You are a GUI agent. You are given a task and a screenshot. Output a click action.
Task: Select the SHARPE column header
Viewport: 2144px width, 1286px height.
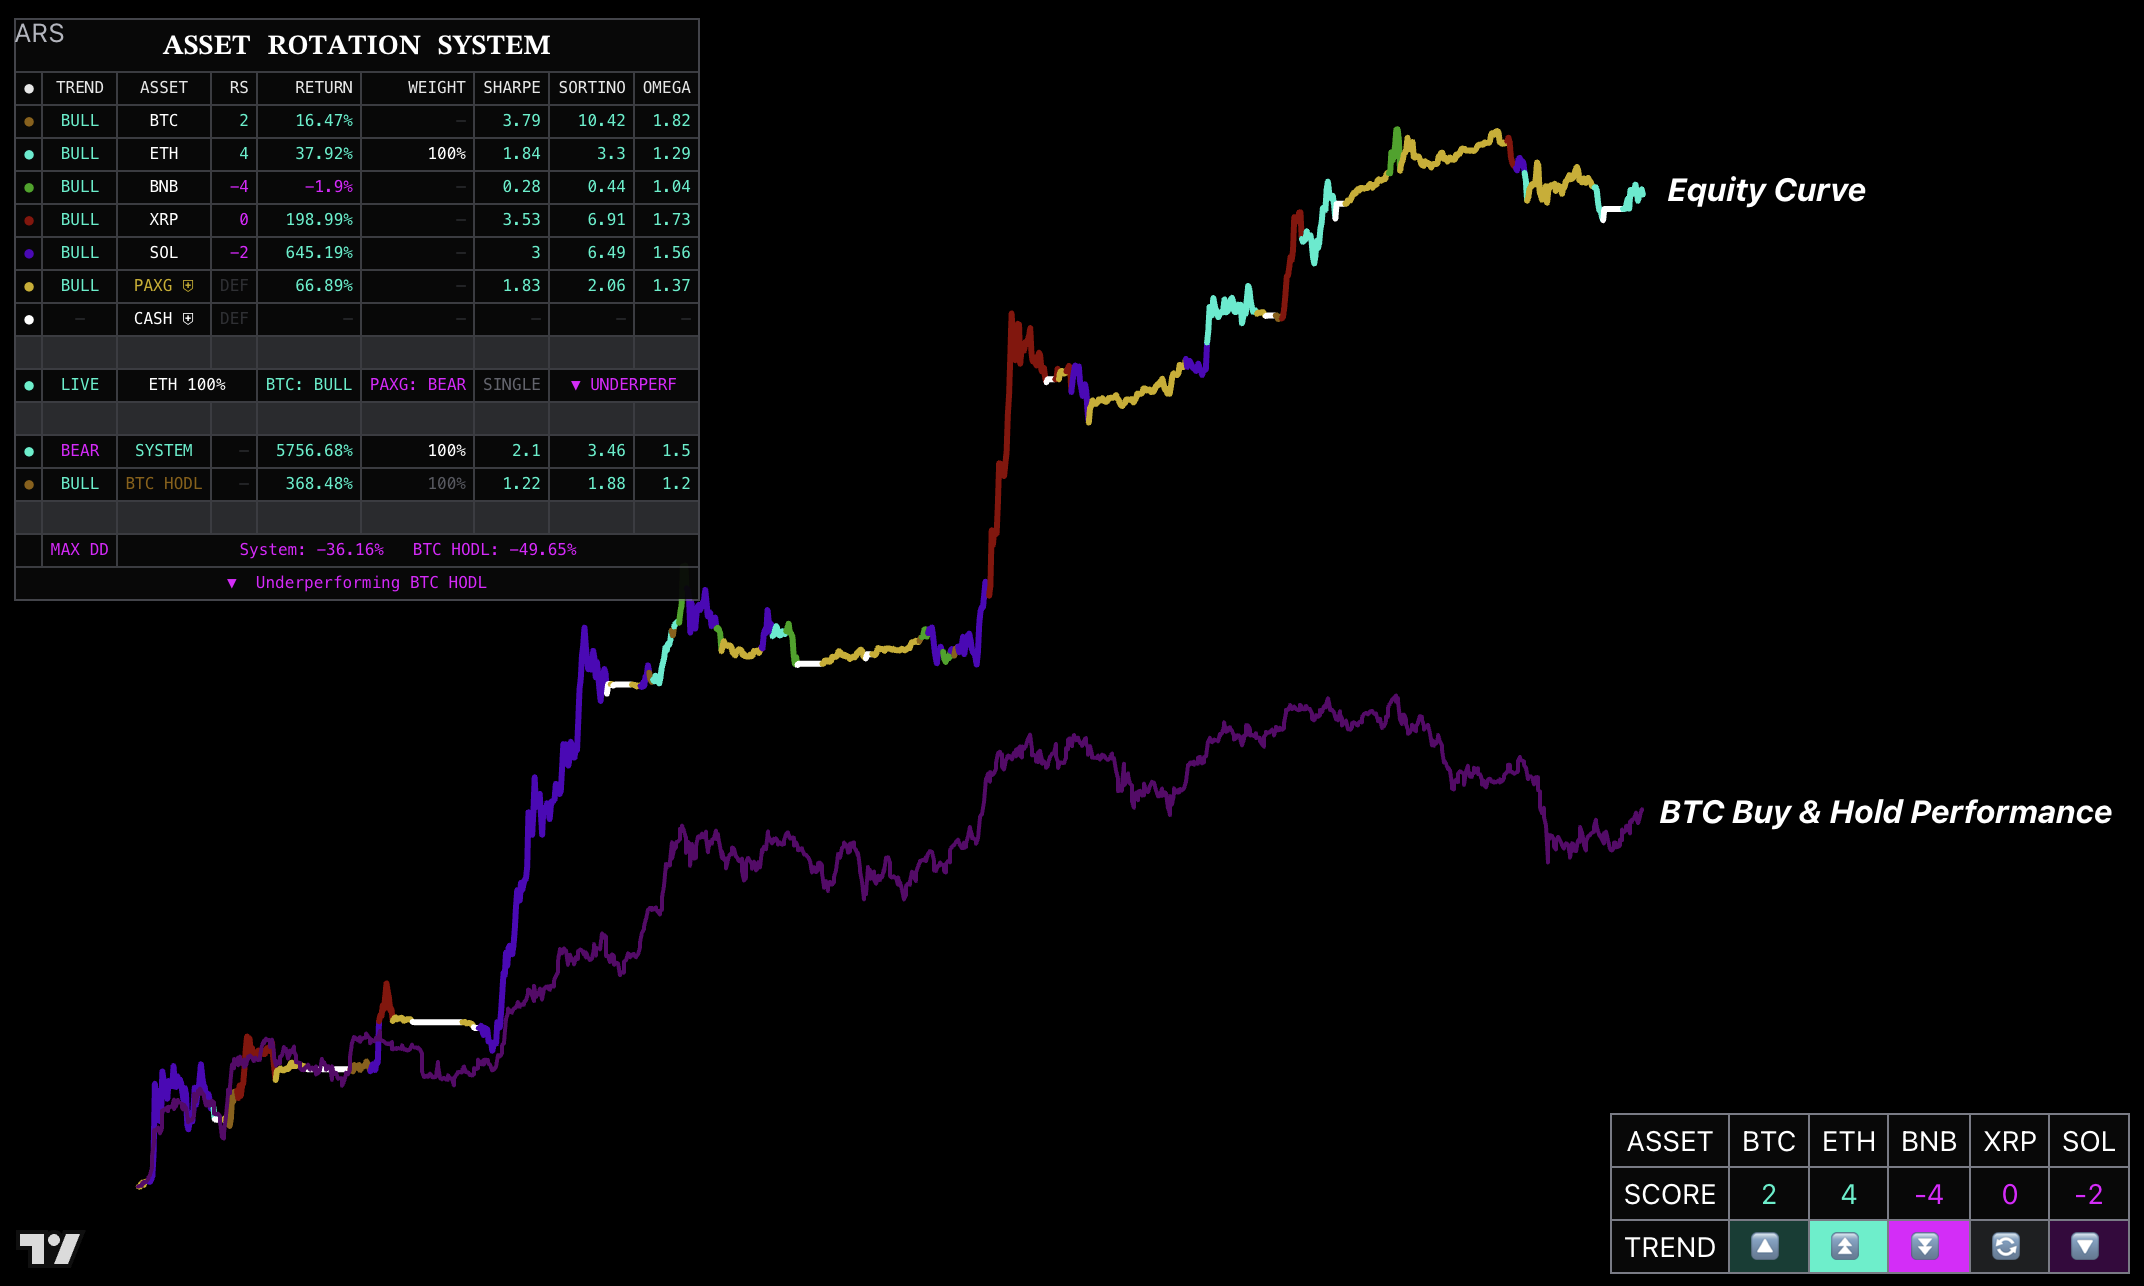point(511,88)
